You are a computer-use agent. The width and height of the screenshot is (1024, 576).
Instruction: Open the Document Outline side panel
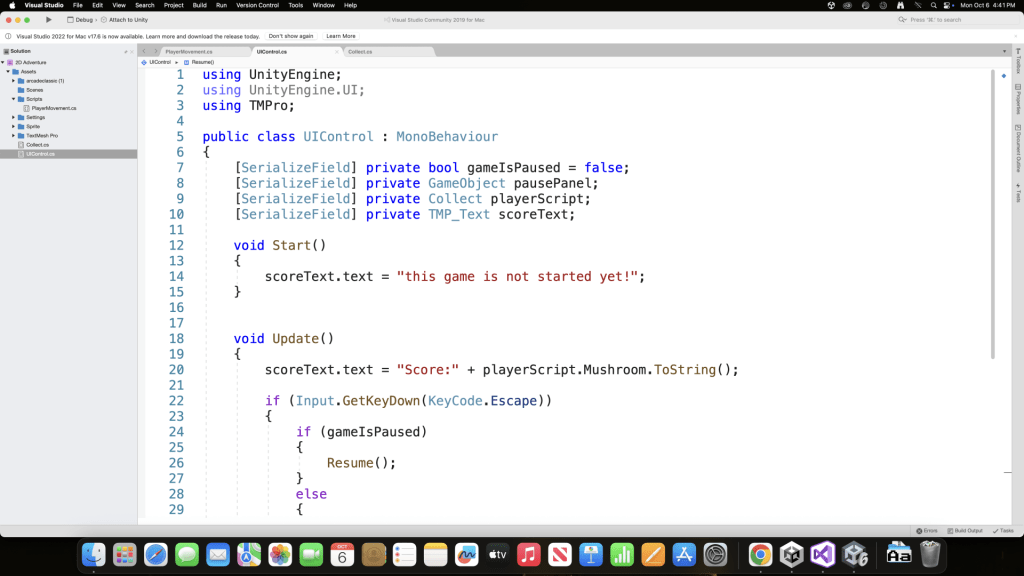pyautogui.click(x=1018, y=148)
